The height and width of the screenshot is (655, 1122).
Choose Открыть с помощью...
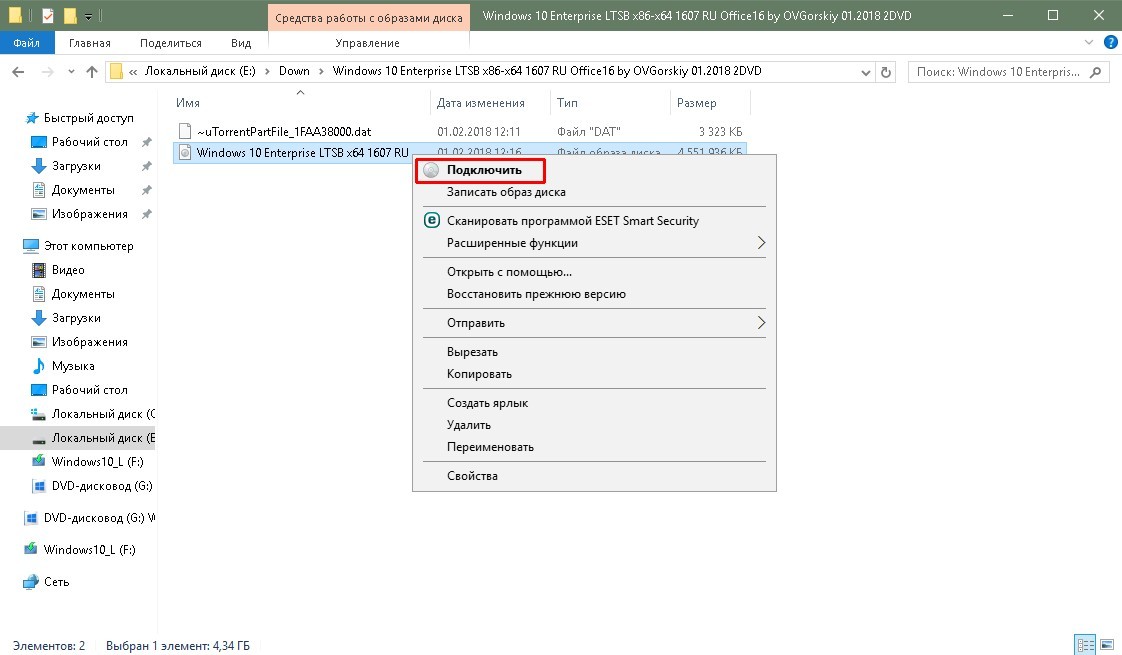click(x=509, y=272)
